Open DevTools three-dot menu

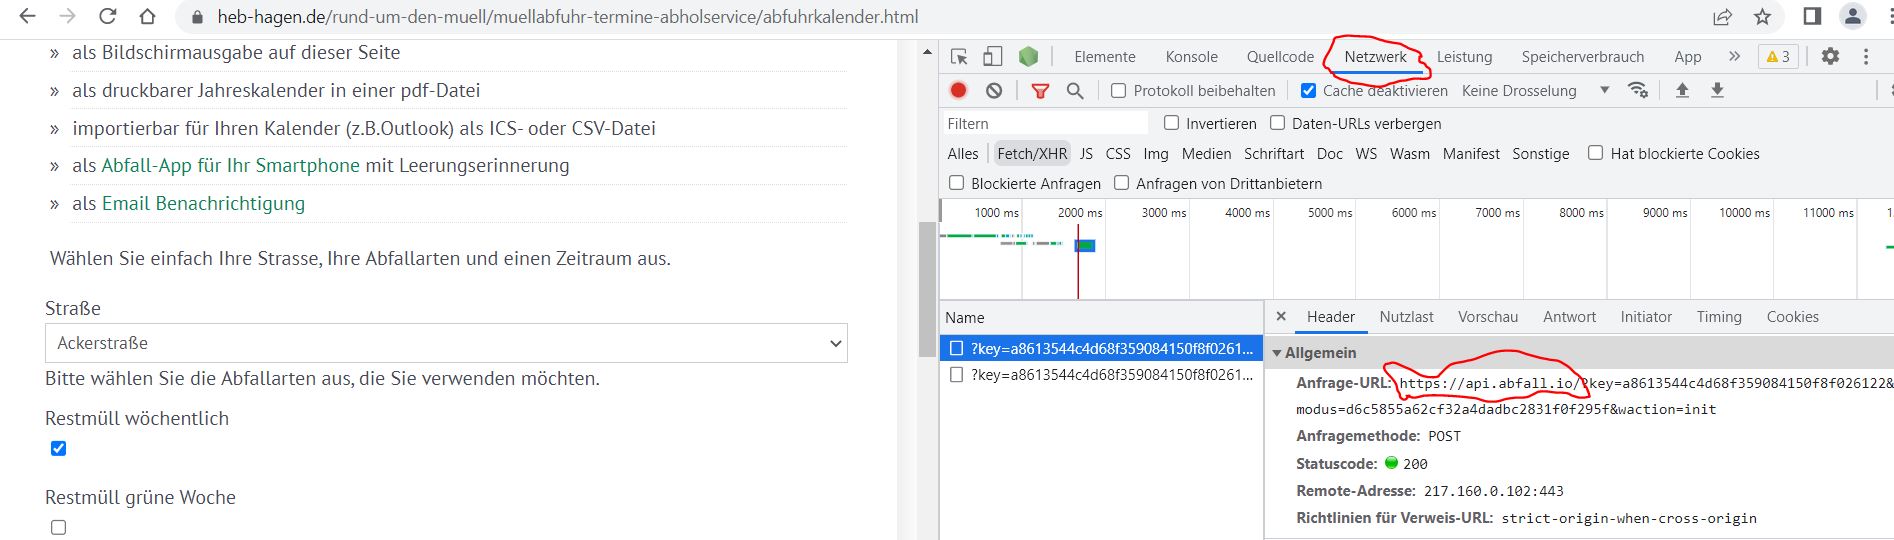coord(1866,57)
